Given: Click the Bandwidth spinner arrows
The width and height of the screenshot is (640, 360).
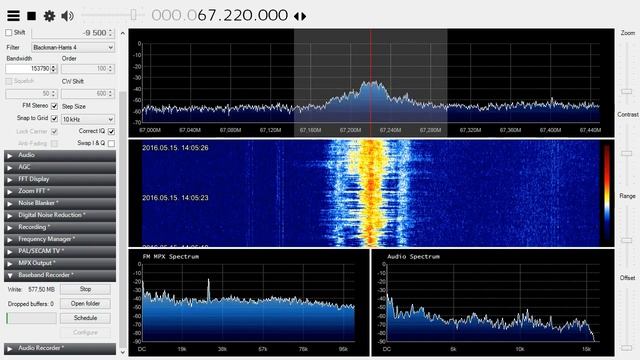Looking at the screenshot, I should 53,69.
